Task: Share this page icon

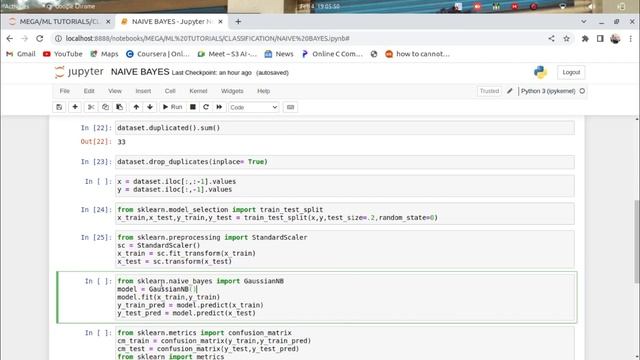Action: point(551,38)
